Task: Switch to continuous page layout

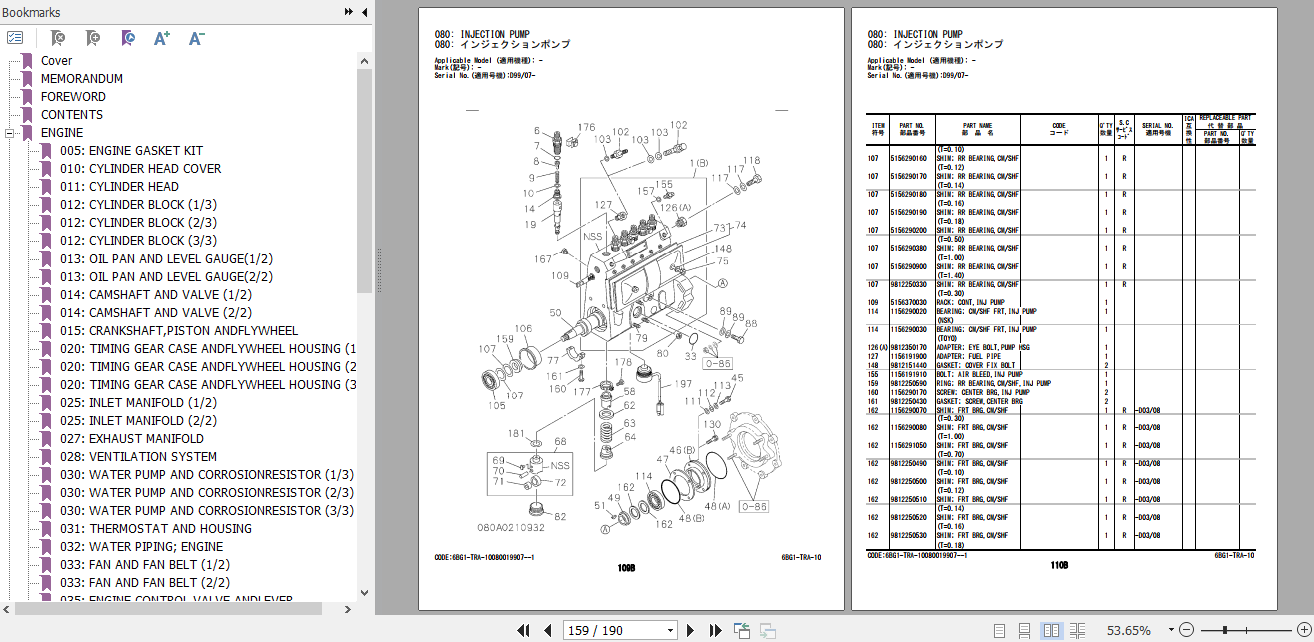Action: coord(1024,630)
